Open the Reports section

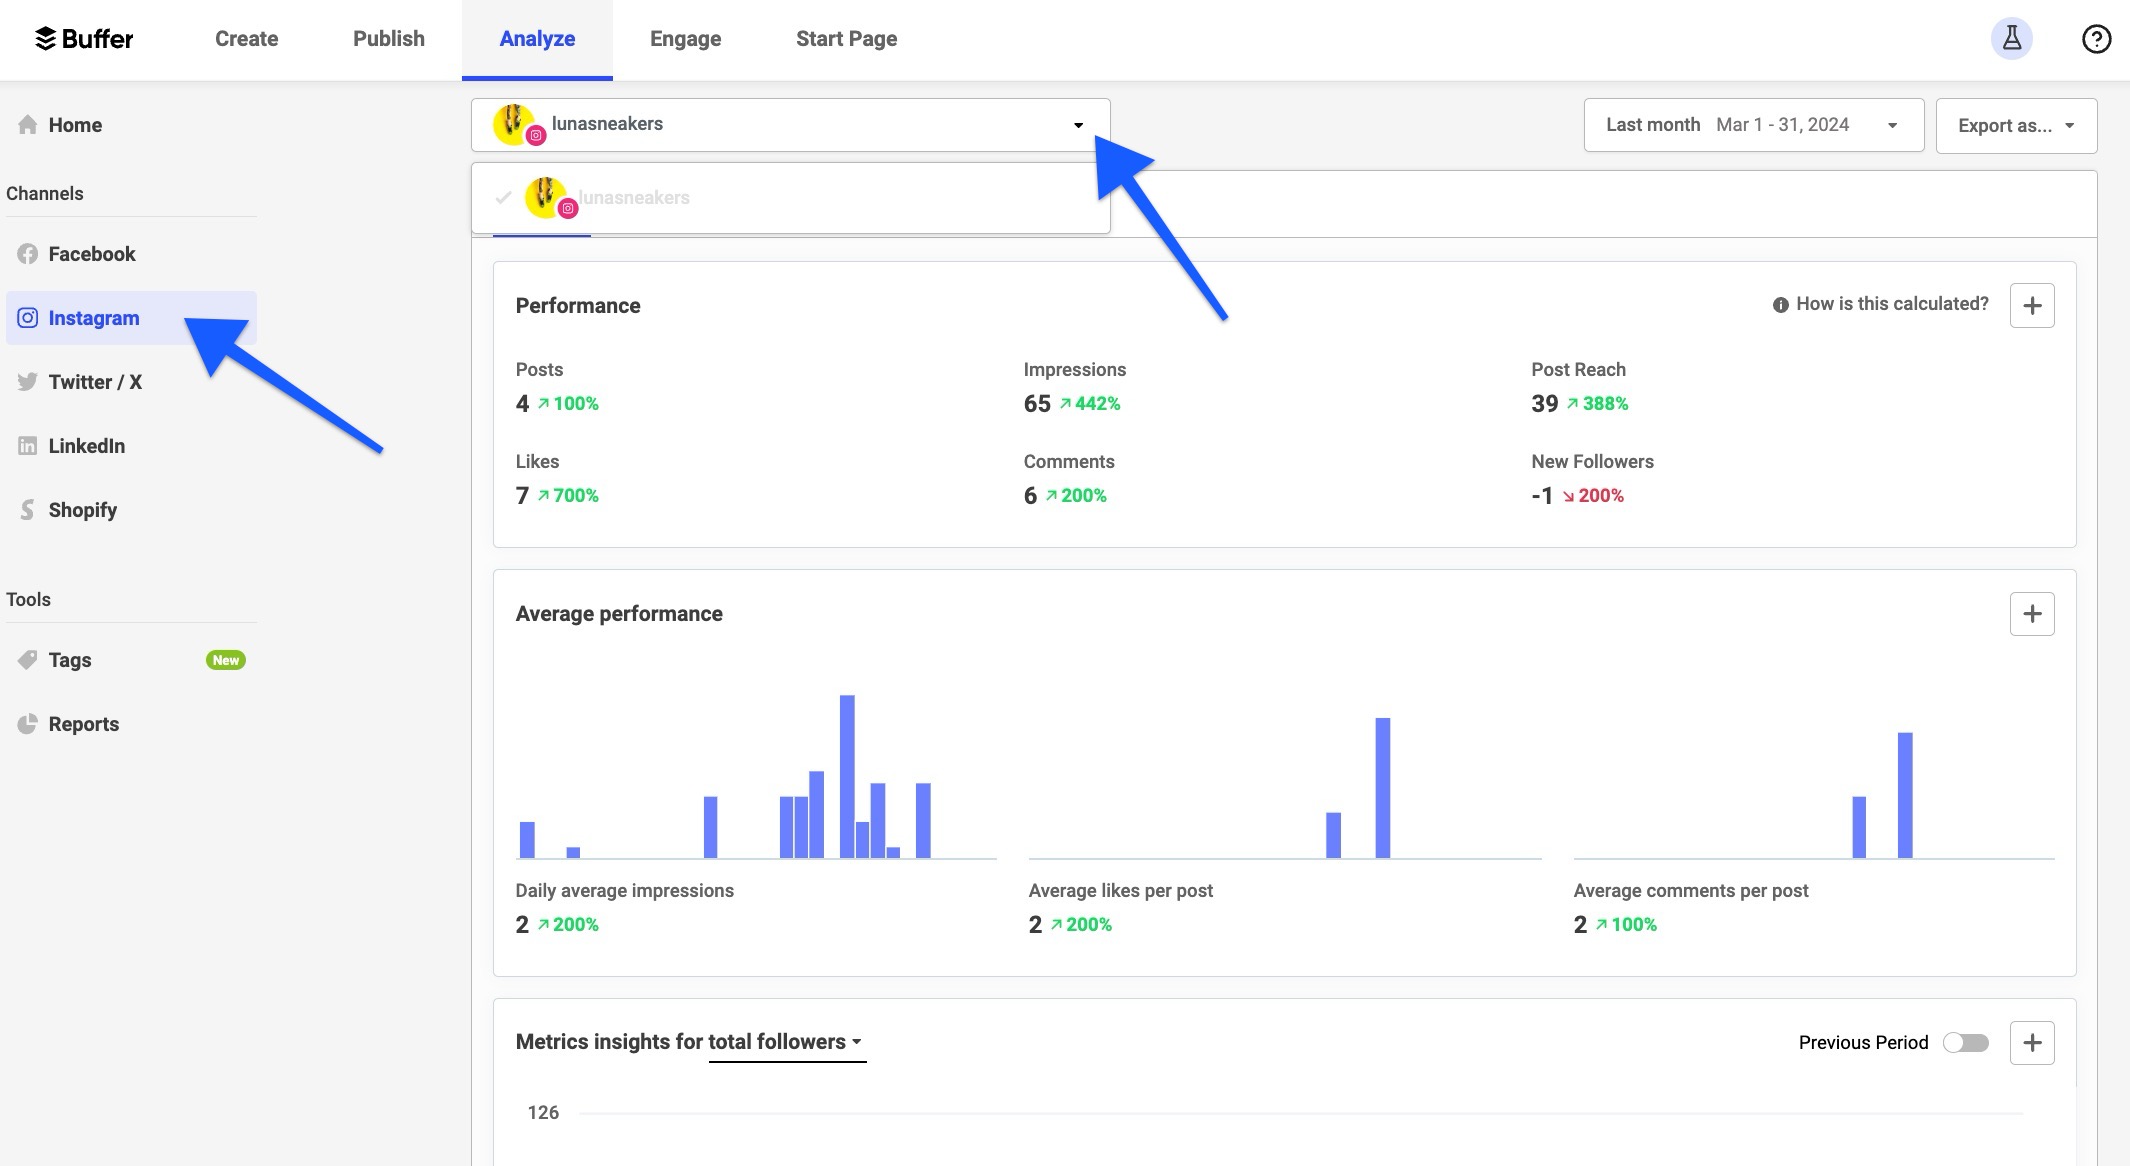pos(84,723)
